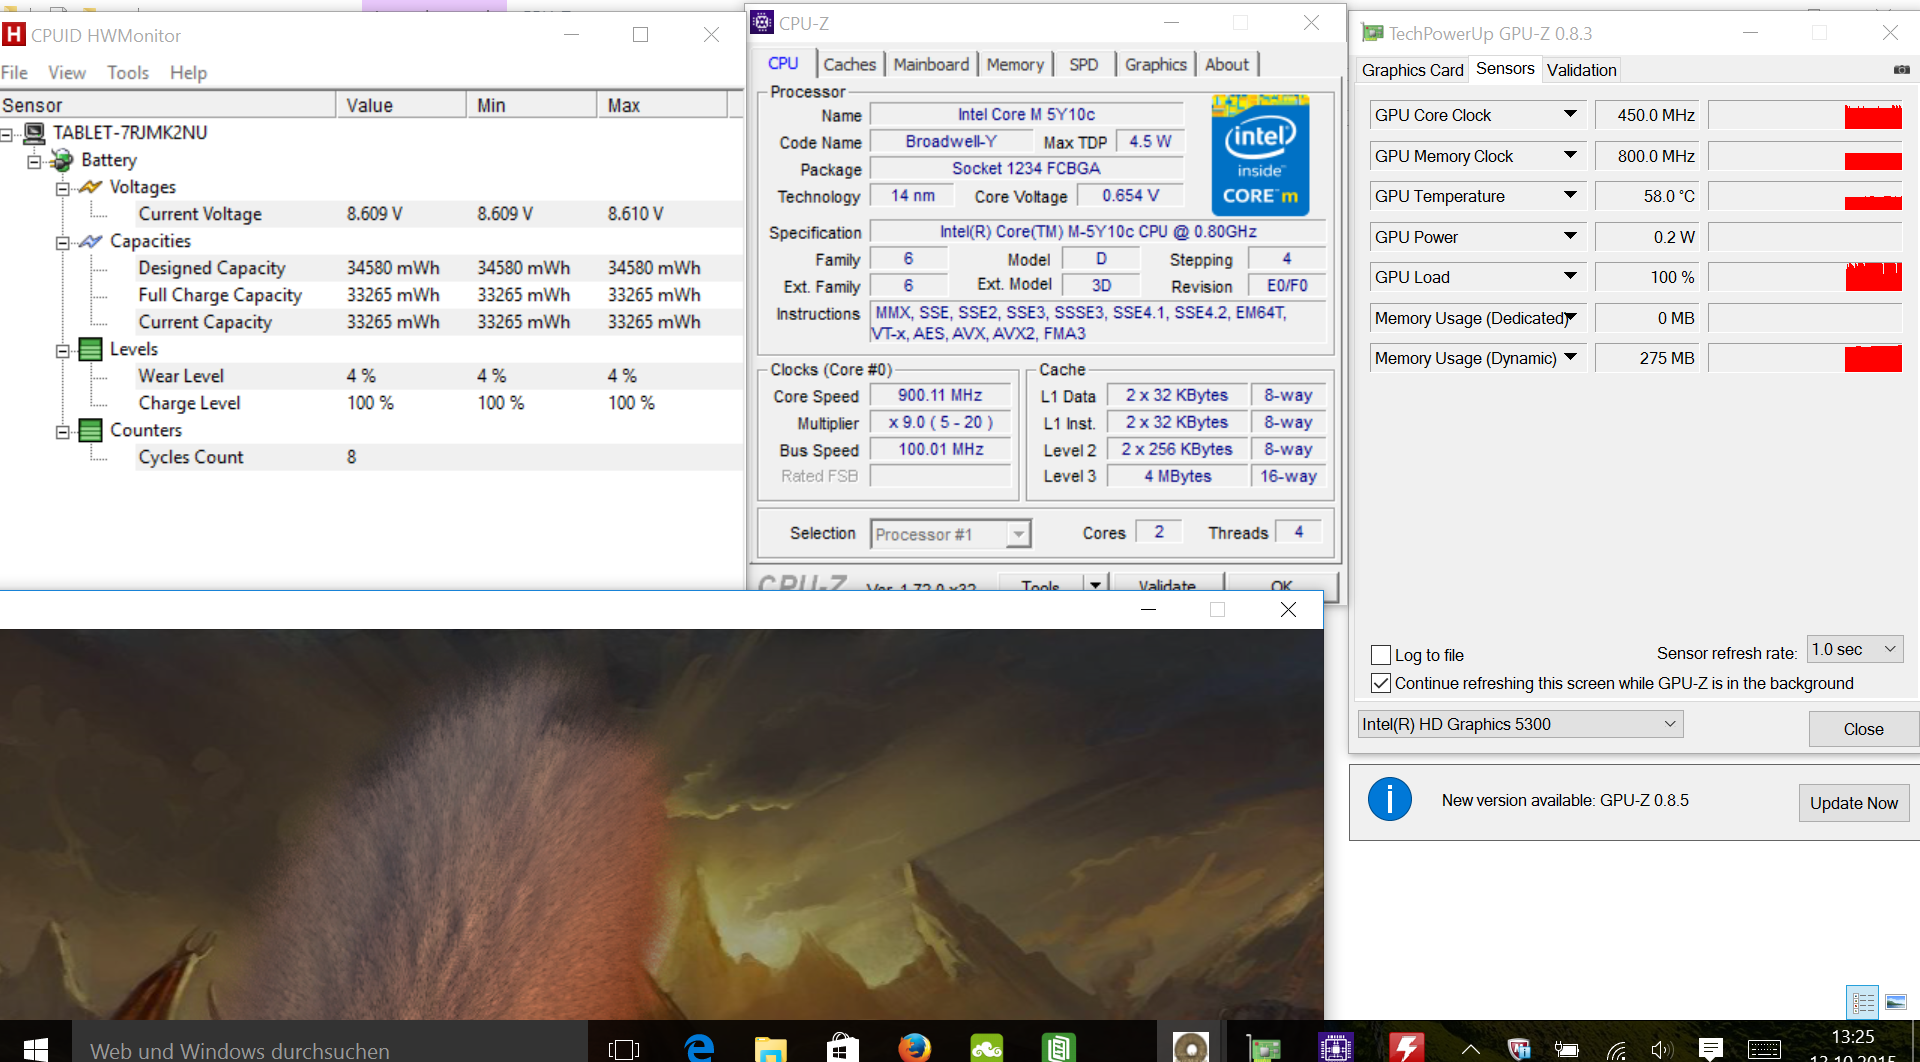Image resolution: width=1920 pixels, height=1062 pixels.
Task: Open the green cloud app on taskbar
Action: pos(986,1048)
